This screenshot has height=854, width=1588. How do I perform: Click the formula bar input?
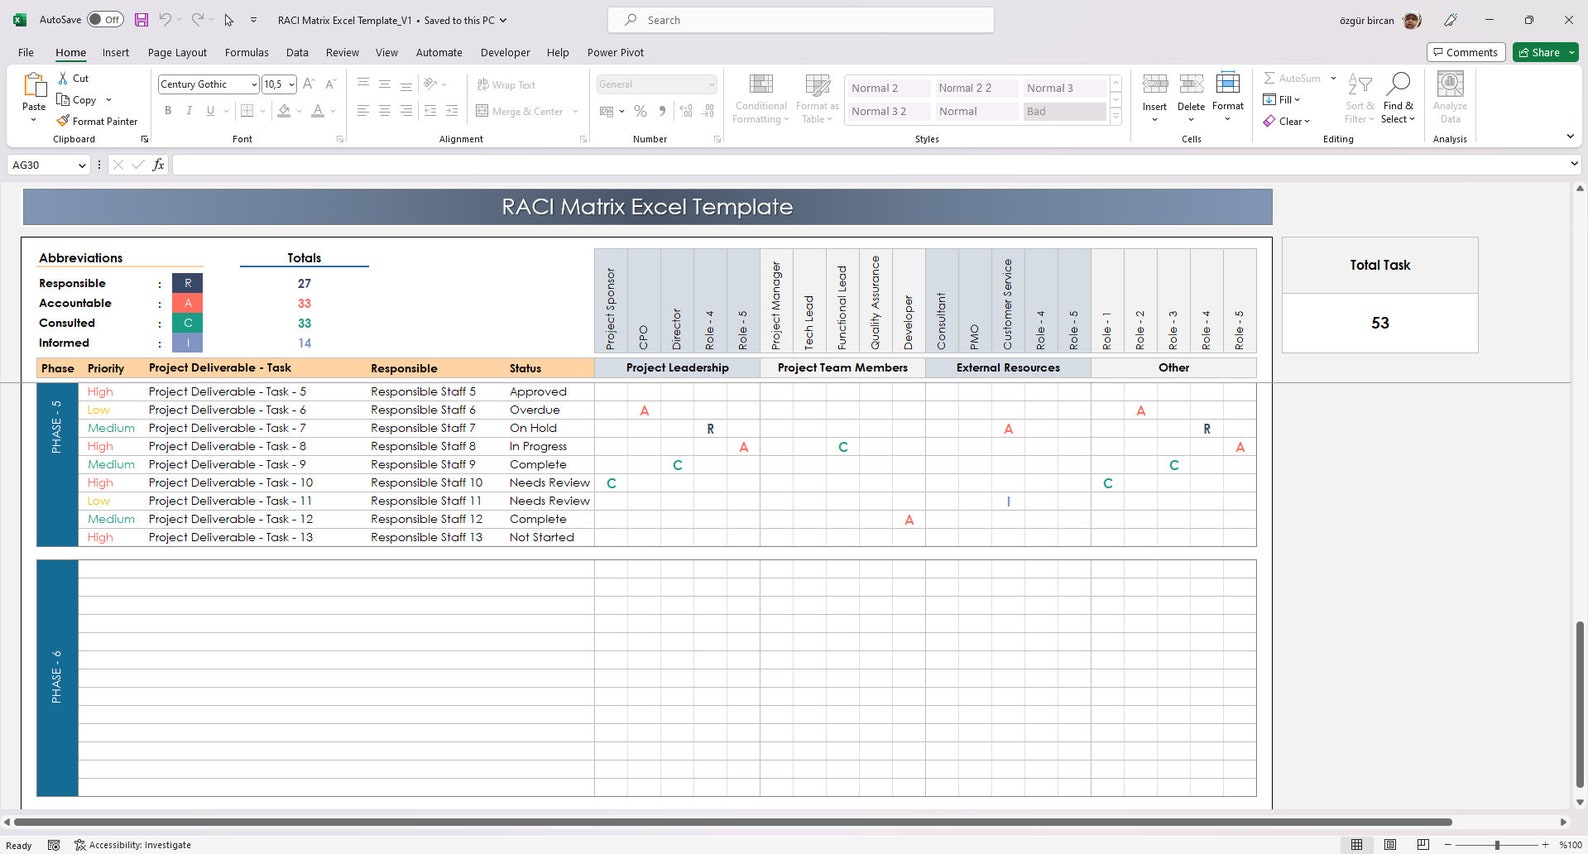pos(870,165)
